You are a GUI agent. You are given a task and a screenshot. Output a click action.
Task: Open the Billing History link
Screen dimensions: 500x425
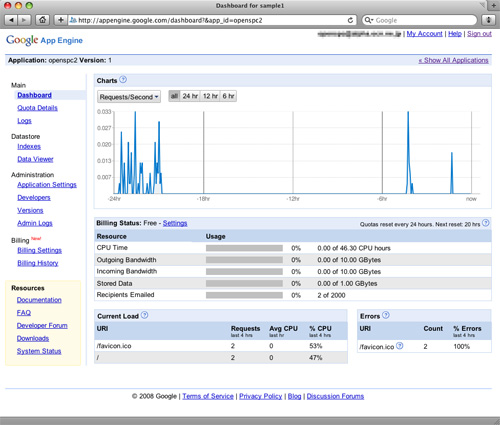(38, 263)
